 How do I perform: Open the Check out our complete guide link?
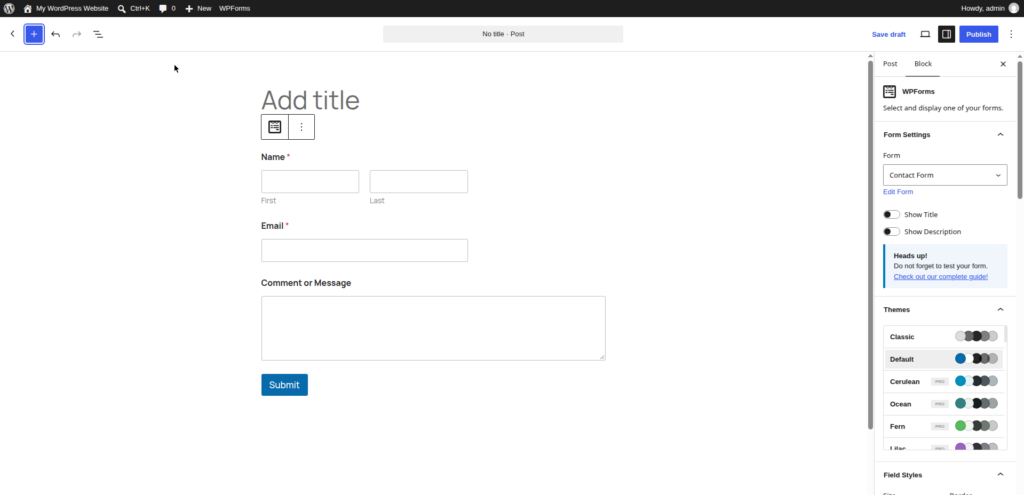940,276
